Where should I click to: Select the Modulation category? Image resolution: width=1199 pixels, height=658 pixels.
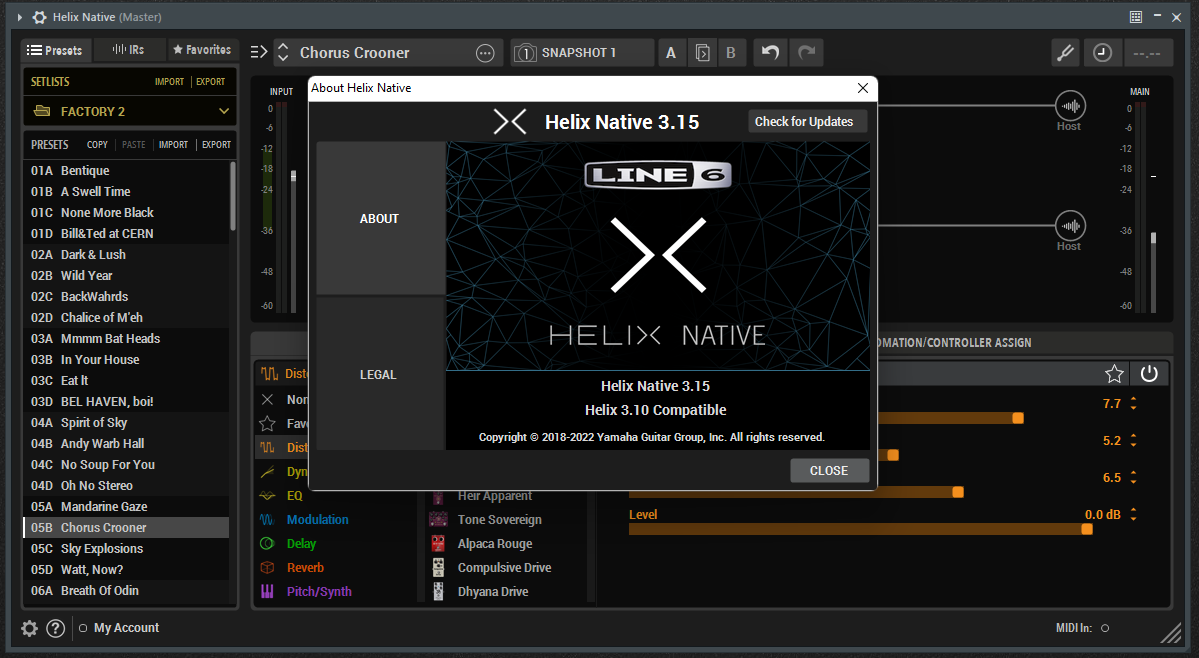pyautogui.click(x=317, y=520)
